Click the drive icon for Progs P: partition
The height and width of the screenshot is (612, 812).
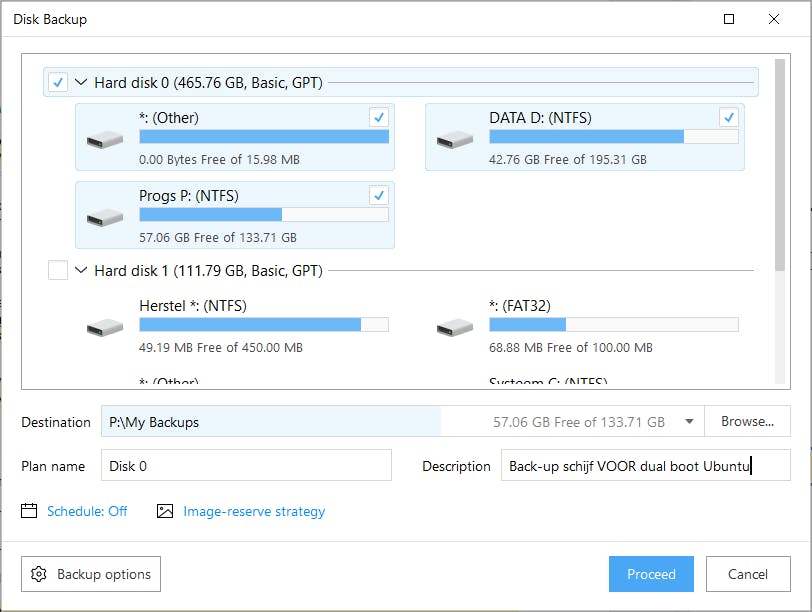[105, 217]
